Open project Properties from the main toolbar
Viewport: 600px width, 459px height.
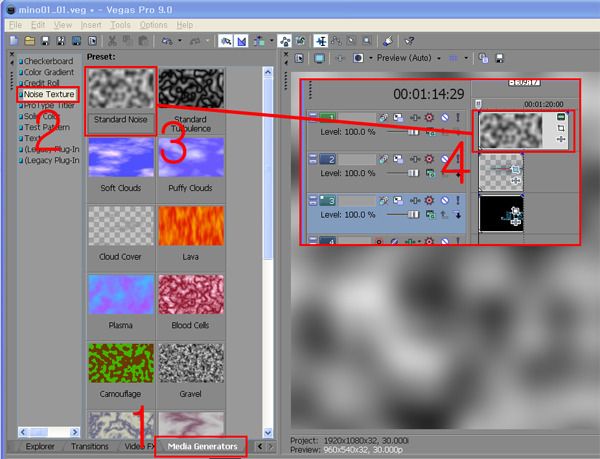(x=92, y=41)
